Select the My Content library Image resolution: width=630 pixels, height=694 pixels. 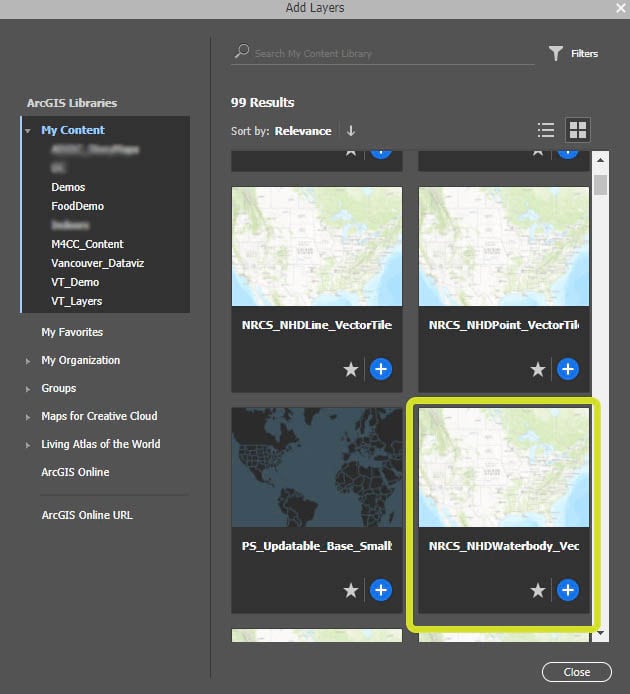pyautogui.click(x=73, y=130)
